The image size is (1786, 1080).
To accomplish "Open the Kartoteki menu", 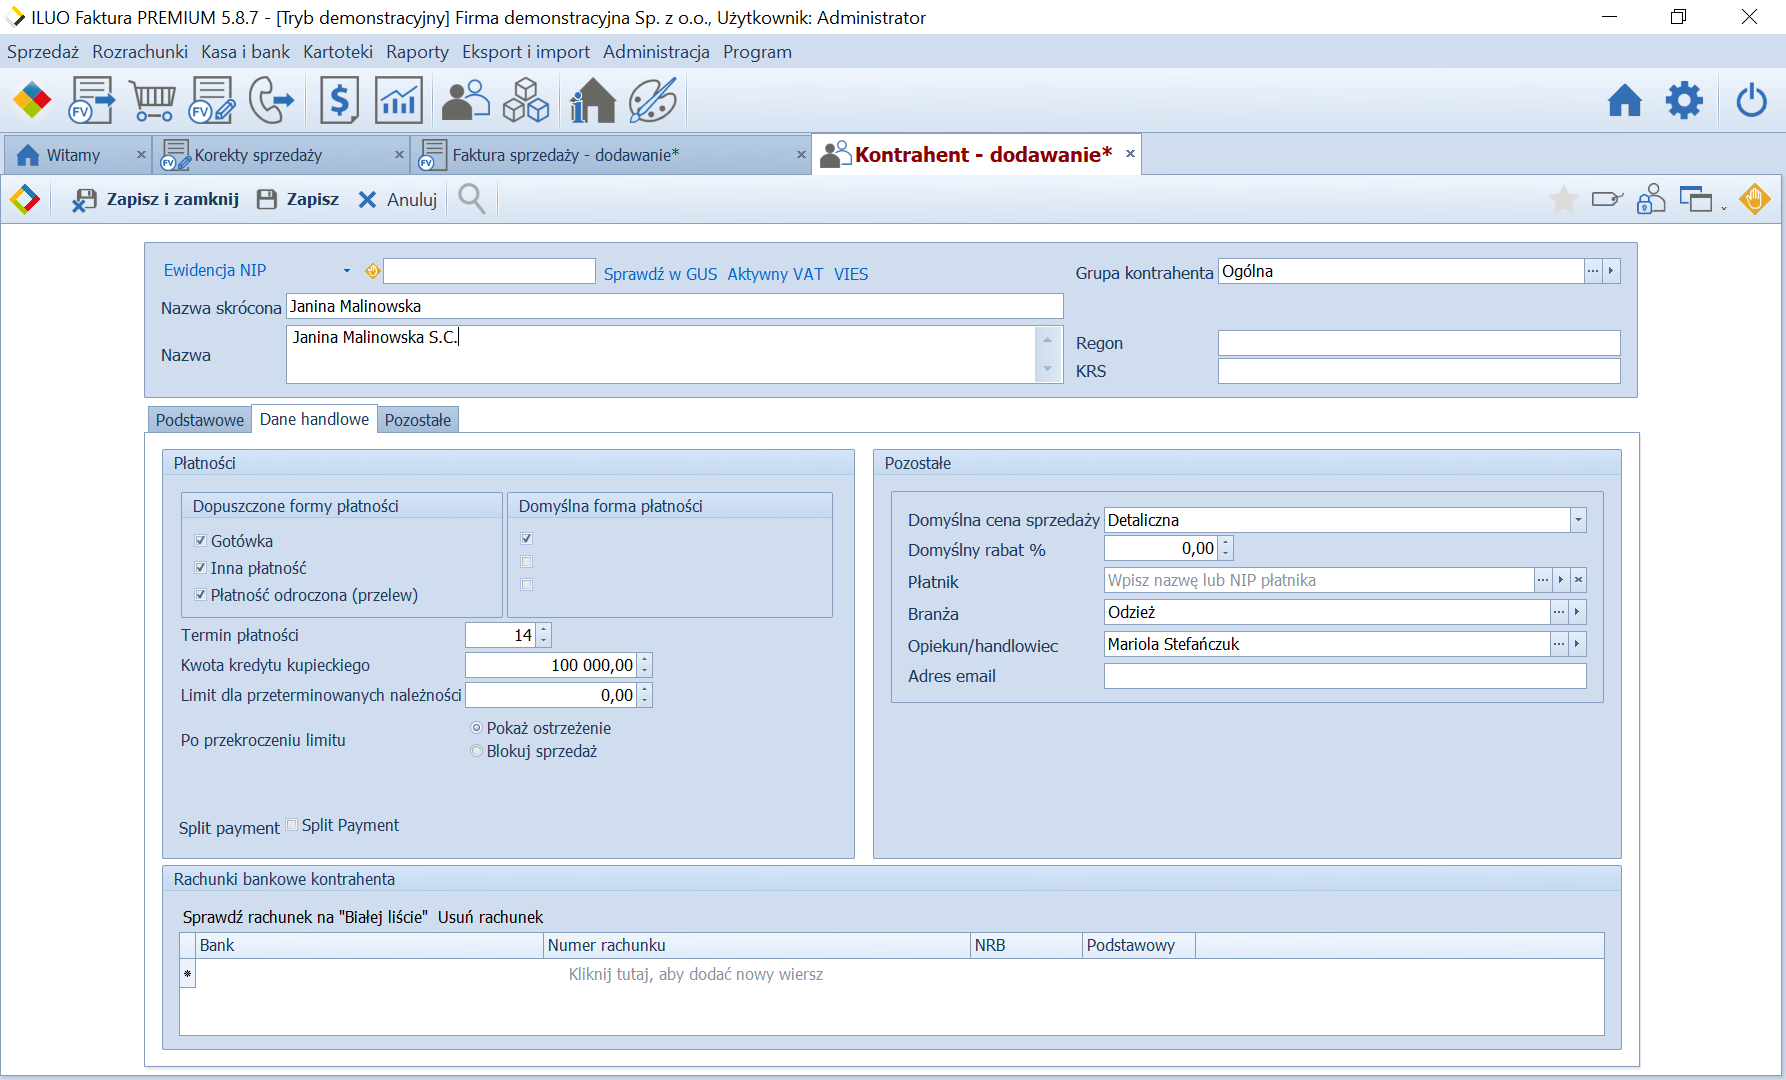I will [338, 52].
